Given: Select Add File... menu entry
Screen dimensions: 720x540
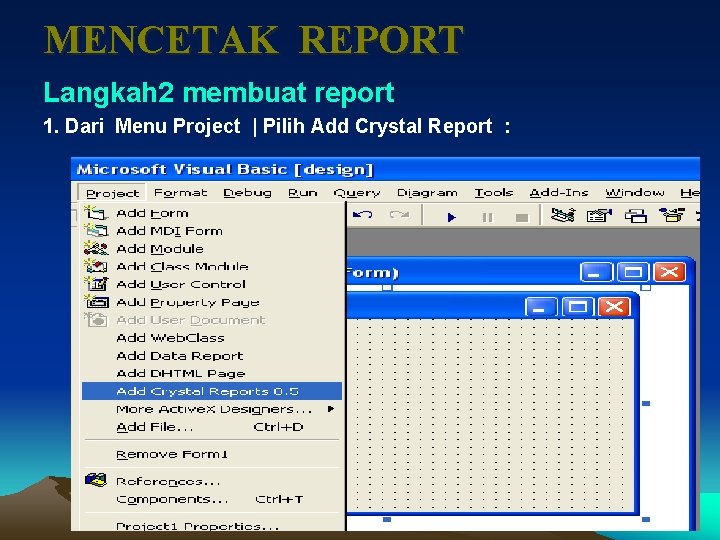Looking at the screenshot, I should 212,427.
